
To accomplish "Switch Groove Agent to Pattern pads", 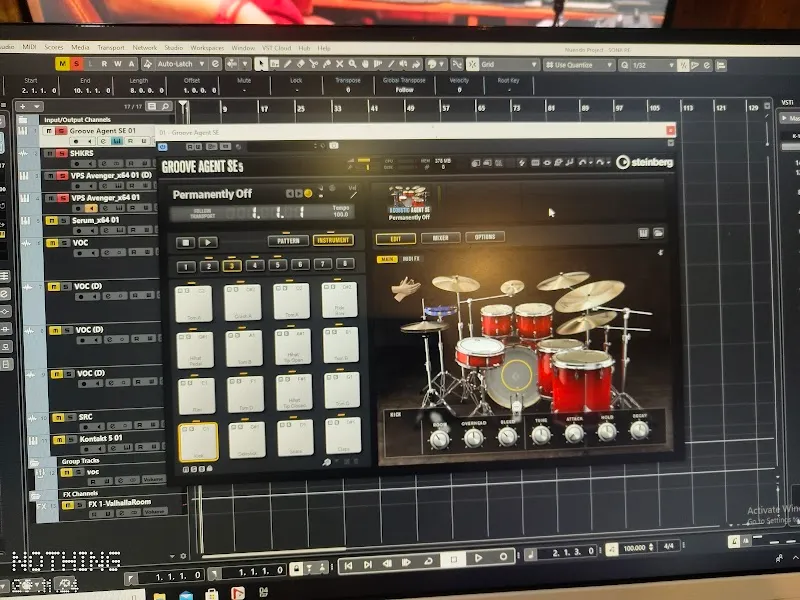I will coord(288,240).
